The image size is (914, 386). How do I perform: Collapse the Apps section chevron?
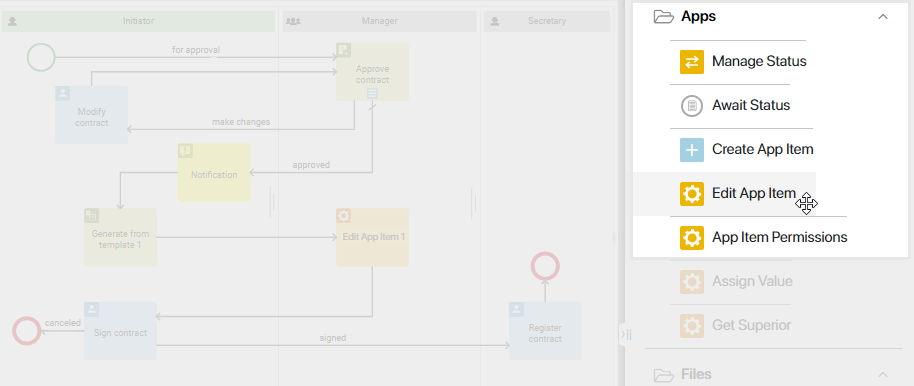[883, 16]
